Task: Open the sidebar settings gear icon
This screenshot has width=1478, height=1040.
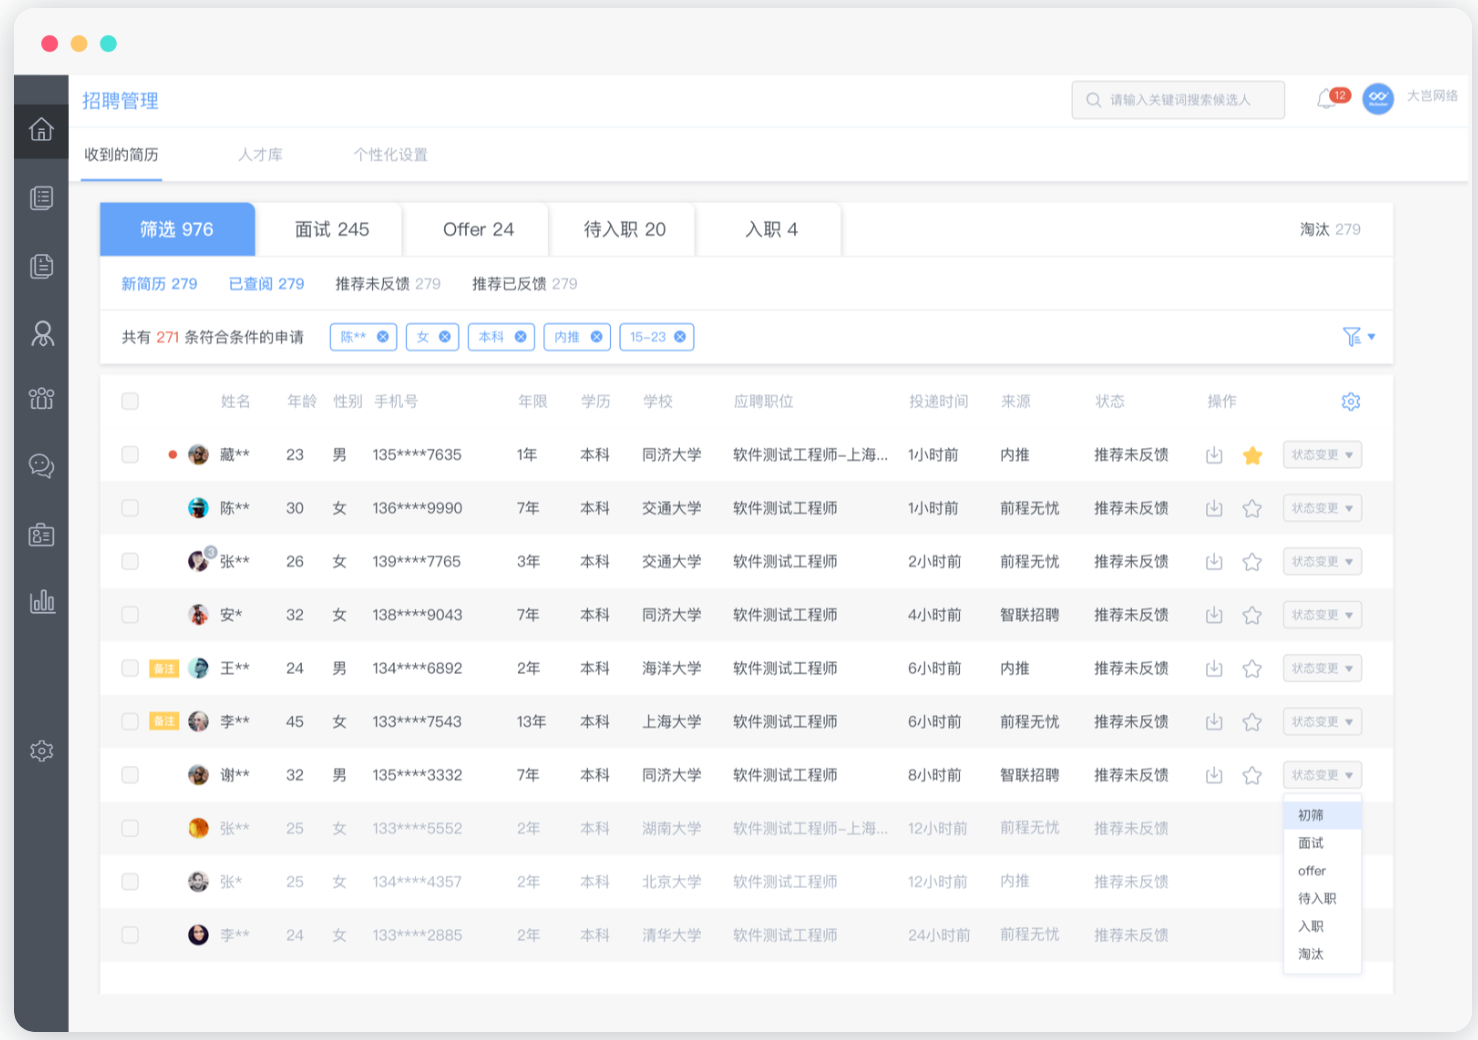Action: tap(42, 751)
